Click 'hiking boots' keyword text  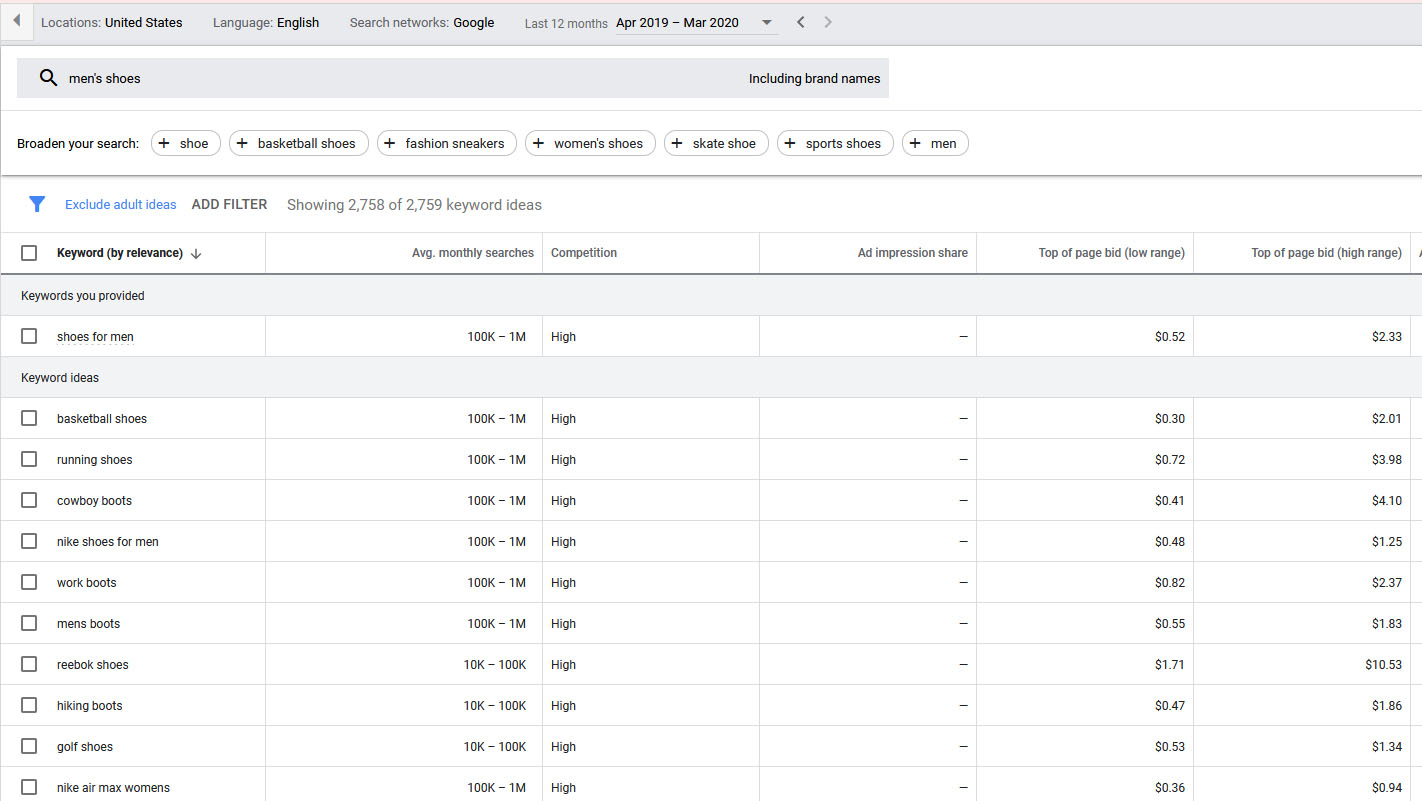(x=89, y=706)
